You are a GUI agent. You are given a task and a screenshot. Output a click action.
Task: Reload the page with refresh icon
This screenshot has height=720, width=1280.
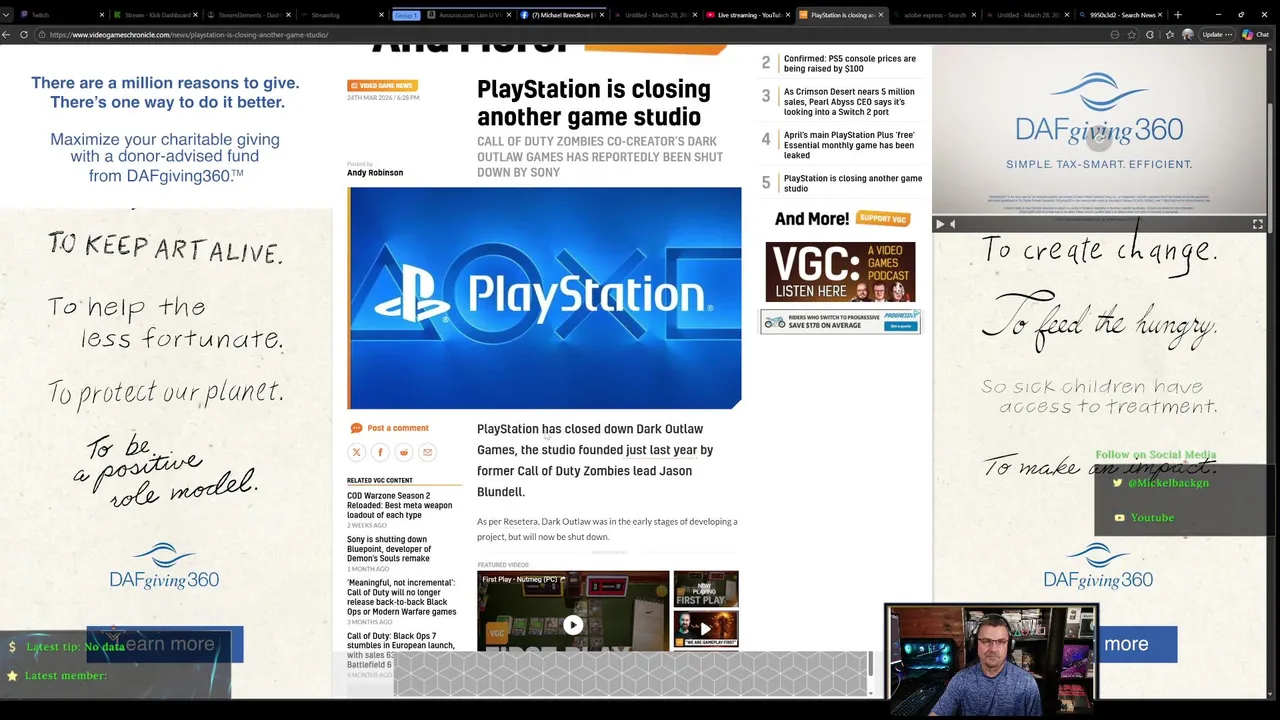point(24,34)
